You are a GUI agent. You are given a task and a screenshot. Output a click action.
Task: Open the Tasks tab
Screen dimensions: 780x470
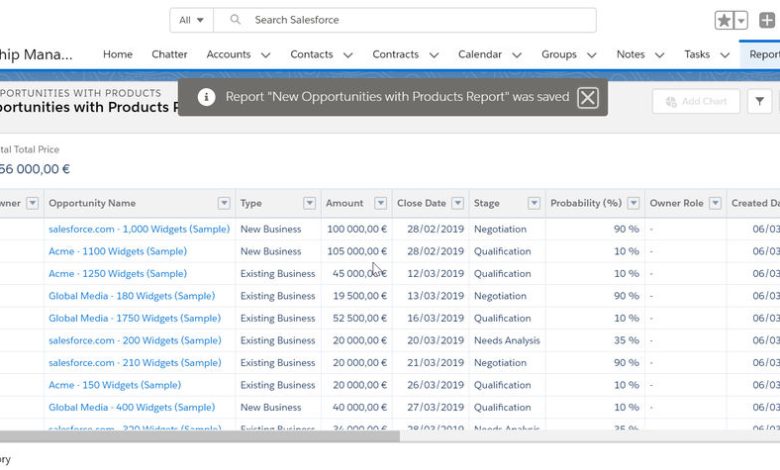point(697,54)
